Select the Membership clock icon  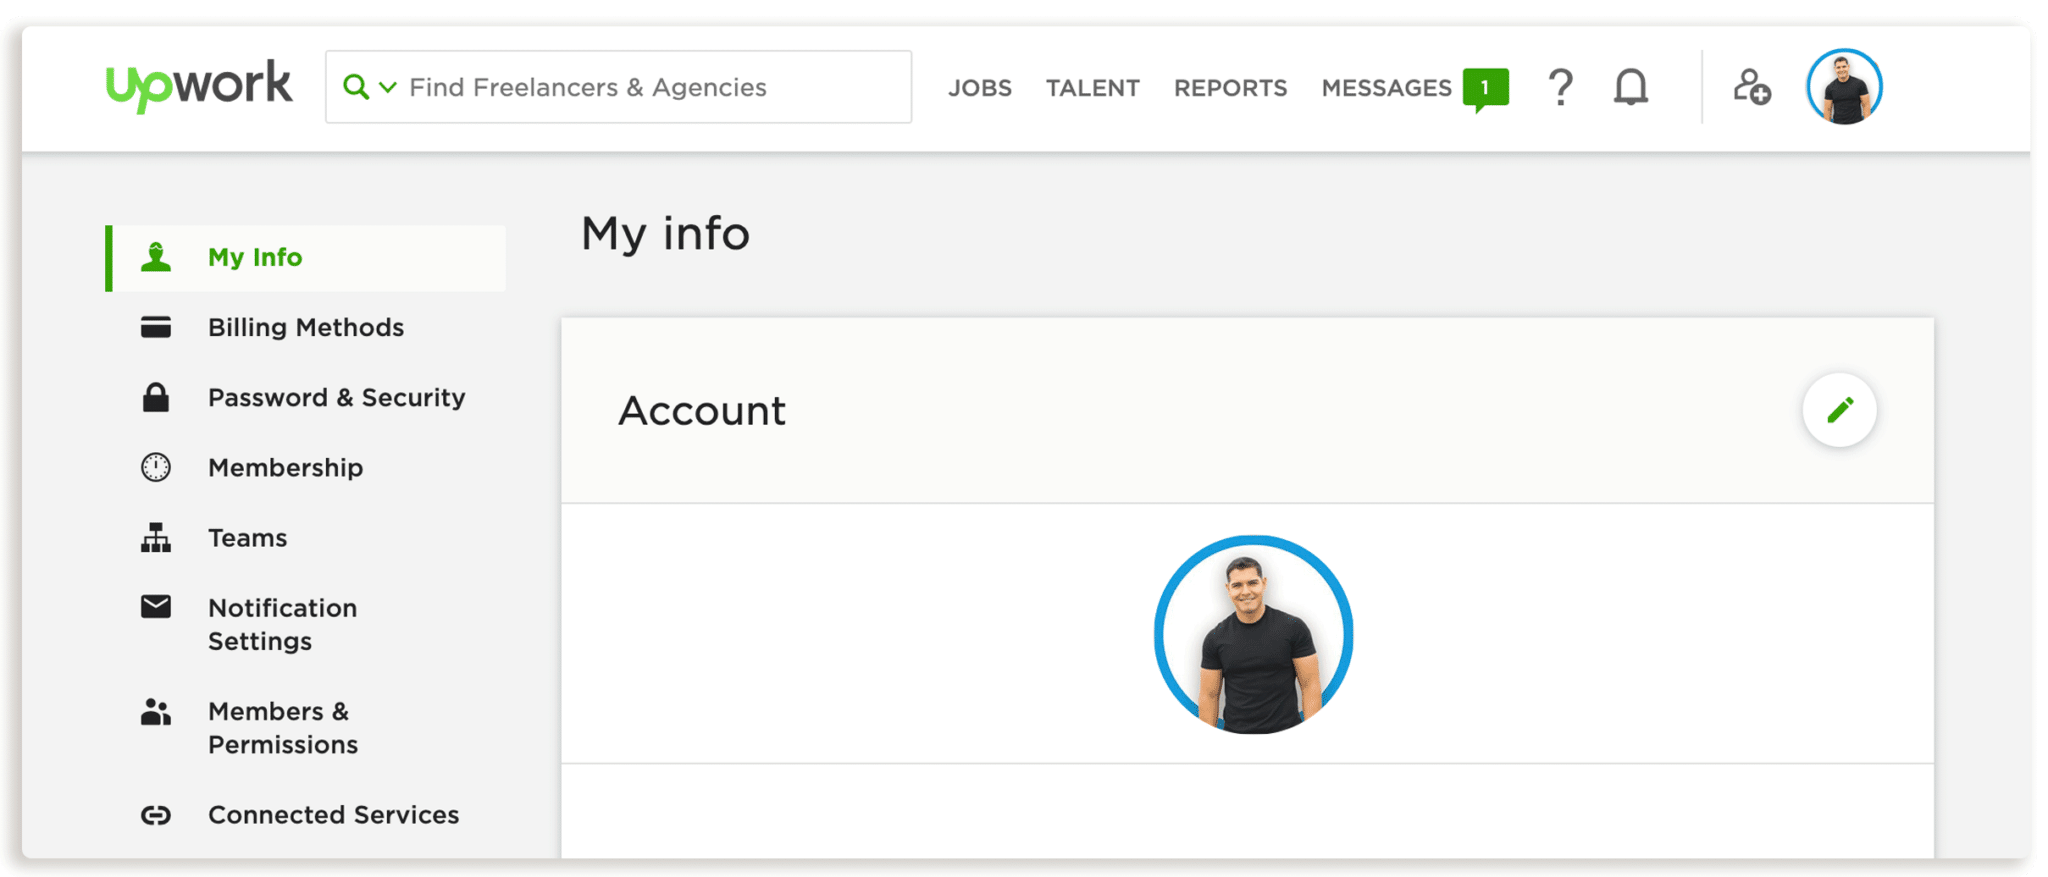tap(156, 467)
